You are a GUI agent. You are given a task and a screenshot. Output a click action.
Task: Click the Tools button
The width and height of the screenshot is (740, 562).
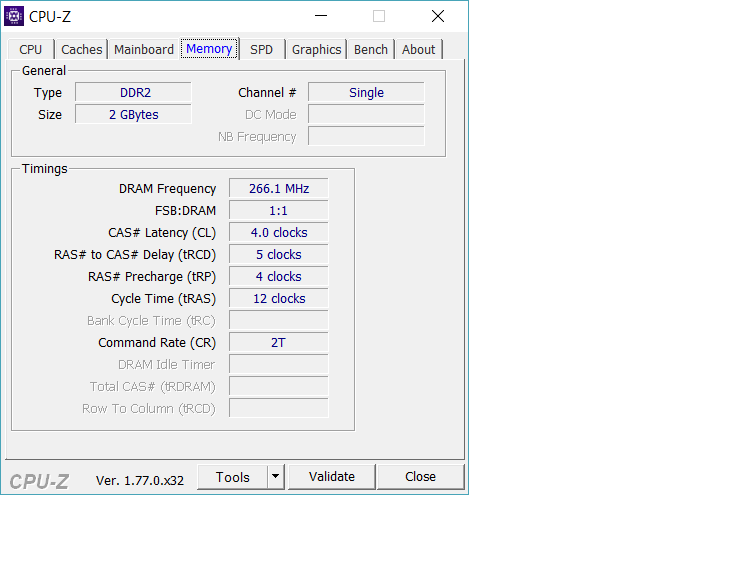pos(233,477)
